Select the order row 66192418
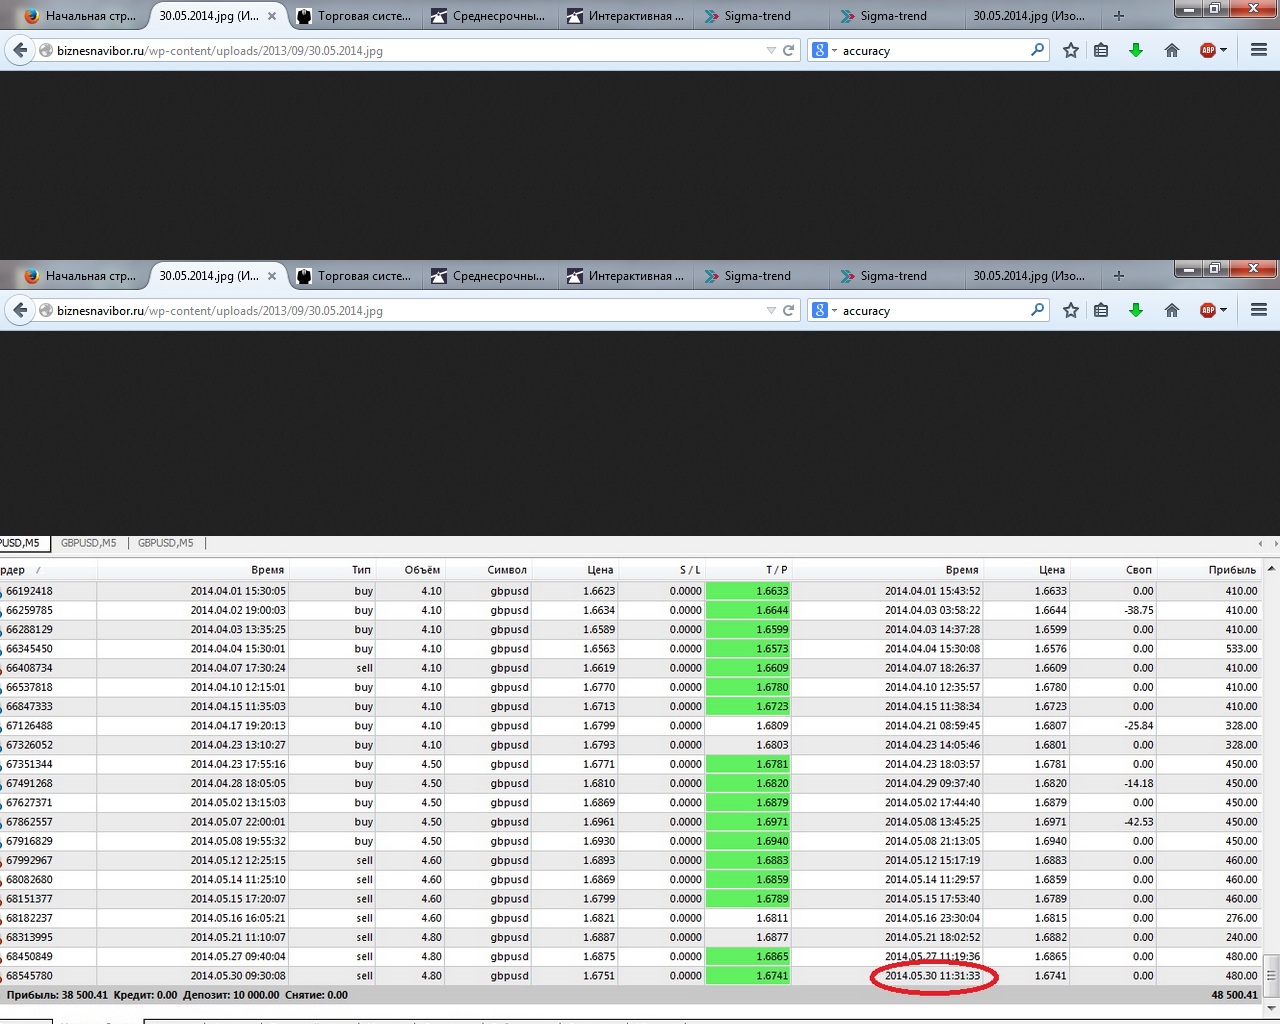This screenshot has width=1280, height=1024. (632, 591)
